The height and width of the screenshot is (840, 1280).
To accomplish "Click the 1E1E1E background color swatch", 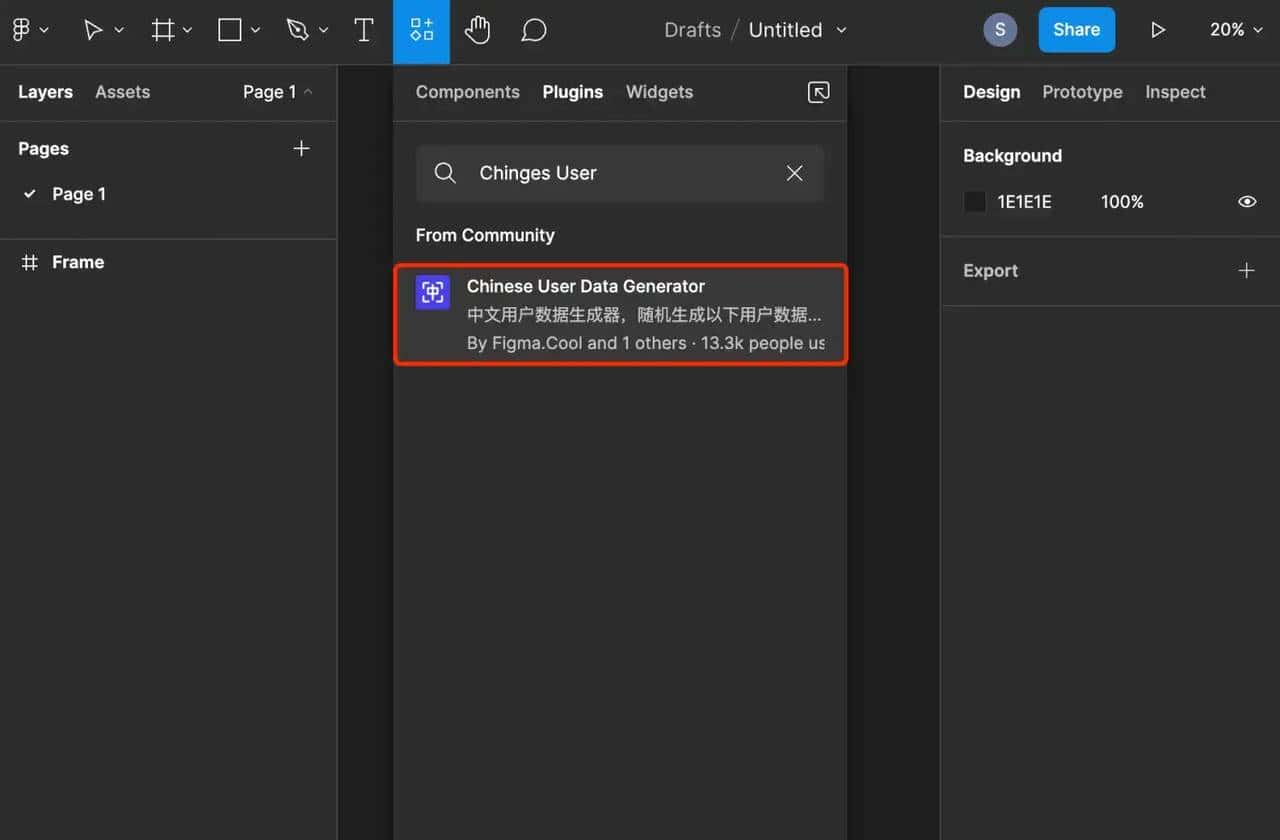I will pyautogui.click(x=975, y=202).
